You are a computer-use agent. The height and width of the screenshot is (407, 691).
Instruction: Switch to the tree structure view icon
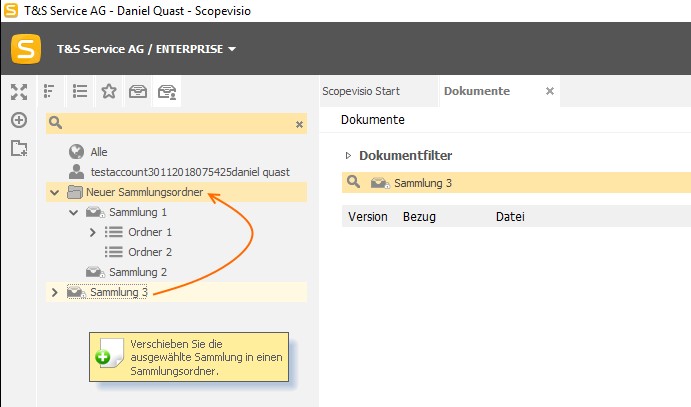point(49,91)
